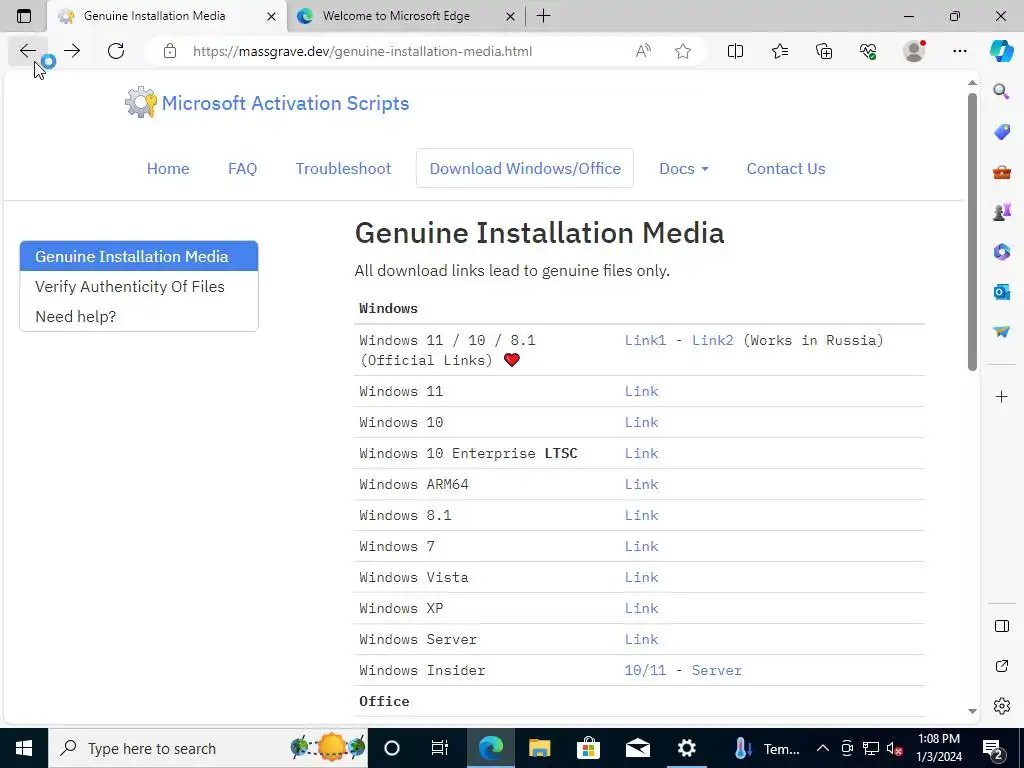
Task: Open the profile avatar menu
Action: 914,51
